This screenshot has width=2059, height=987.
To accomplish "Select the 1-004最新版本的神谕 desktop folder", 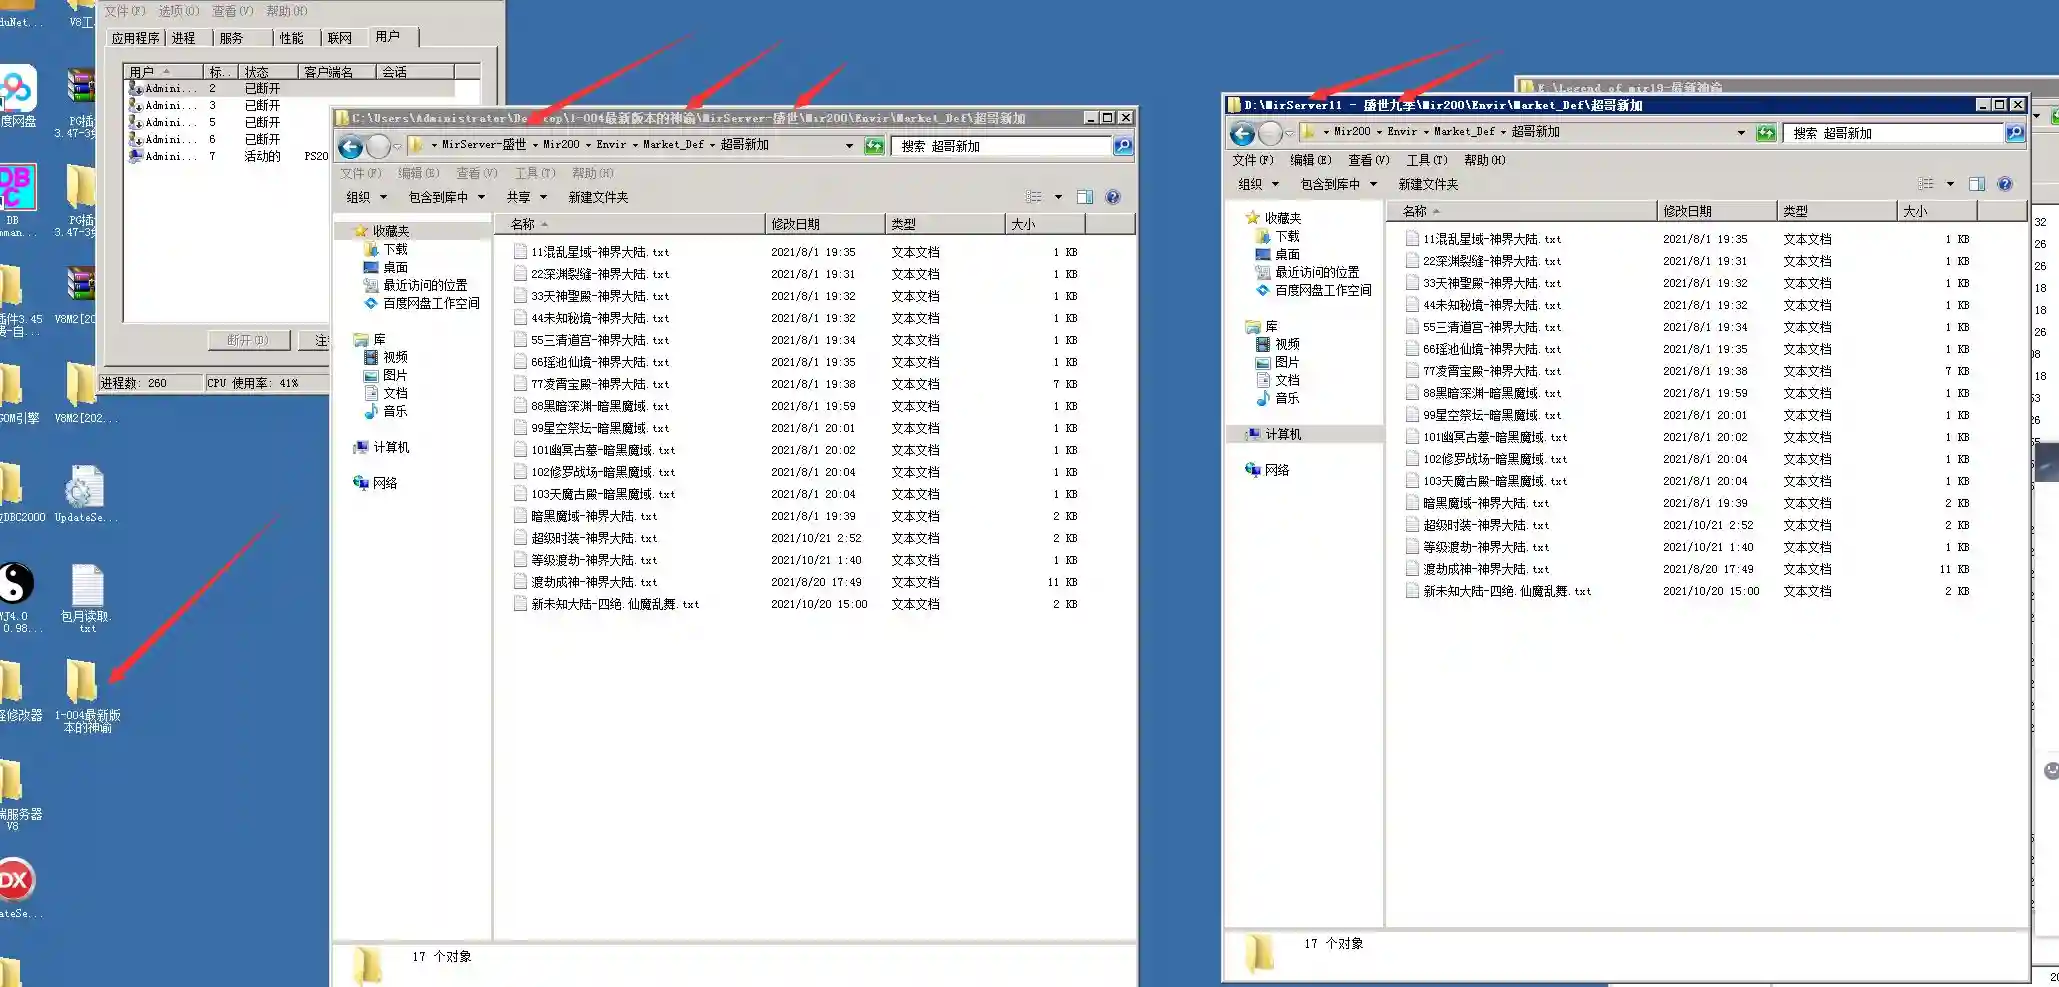I will (x=85, y=695).
